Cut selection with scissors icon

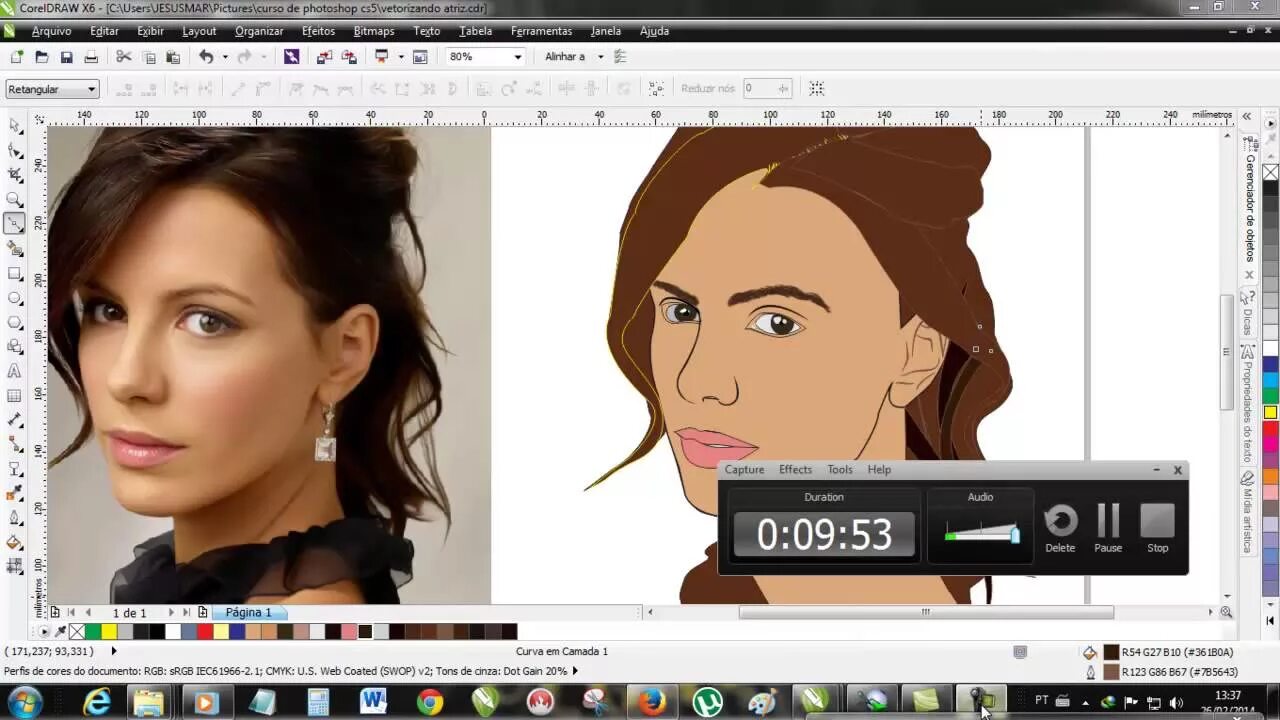(x=124, y=57)
